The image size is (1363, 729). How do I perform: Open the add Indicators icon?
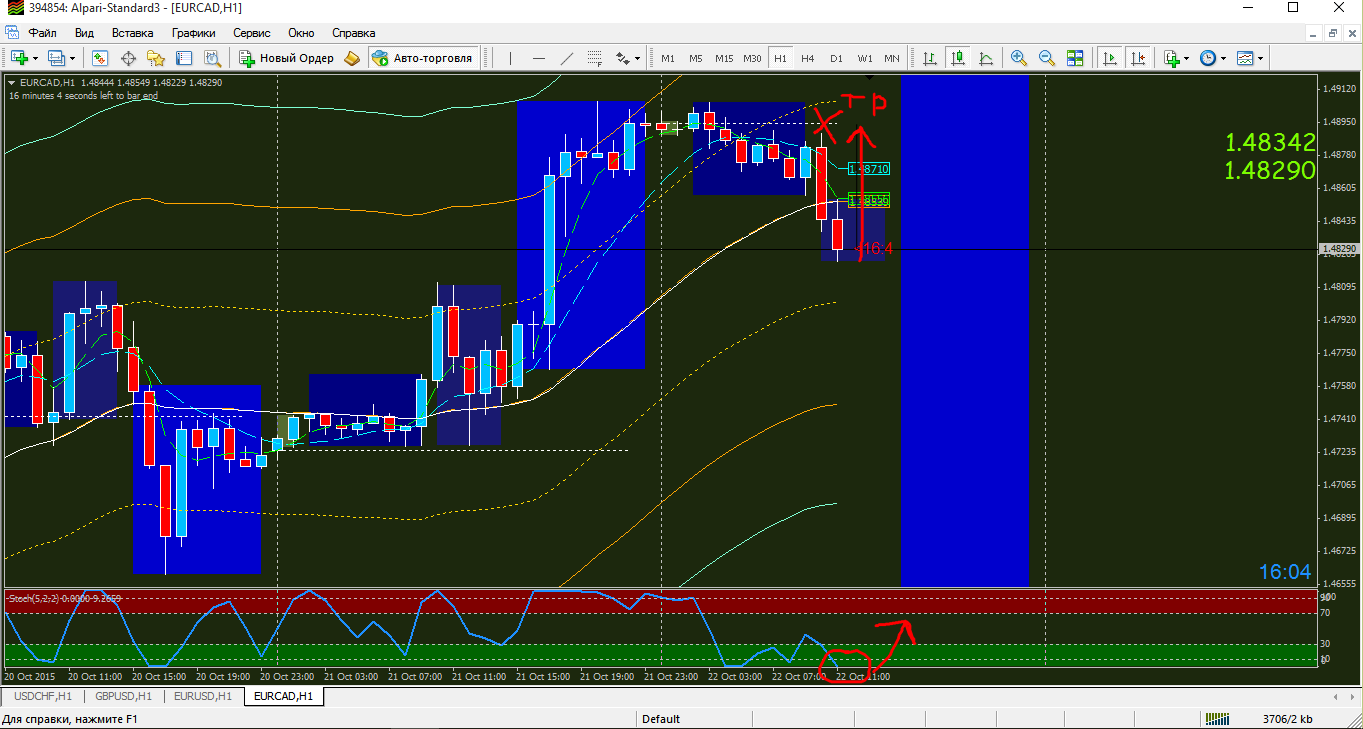click(x=1171, y=58)
